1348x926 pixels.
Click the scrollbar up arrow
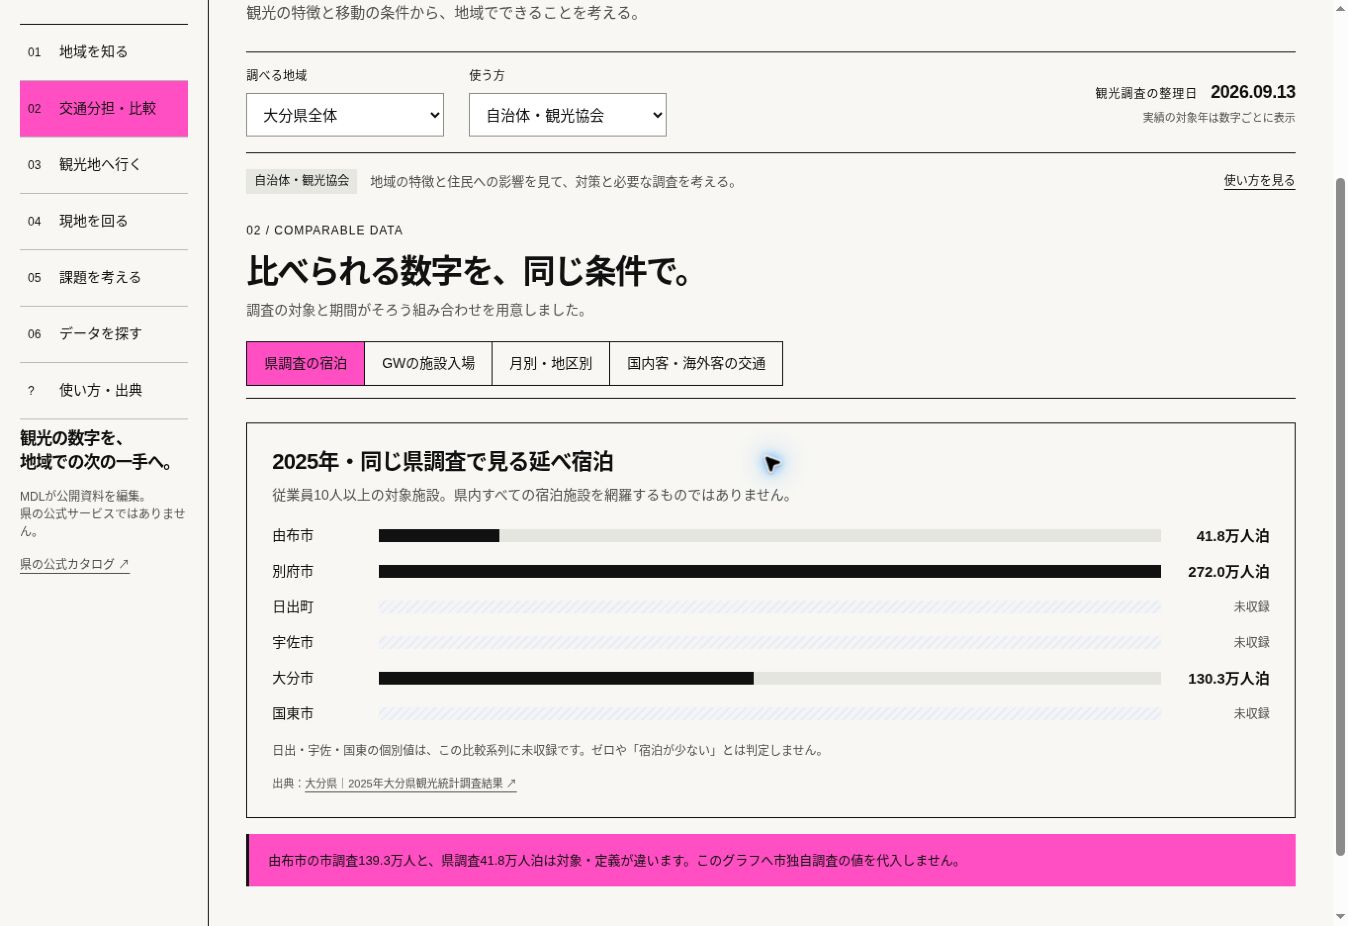pyautogui.click(x=1340, y=8)
